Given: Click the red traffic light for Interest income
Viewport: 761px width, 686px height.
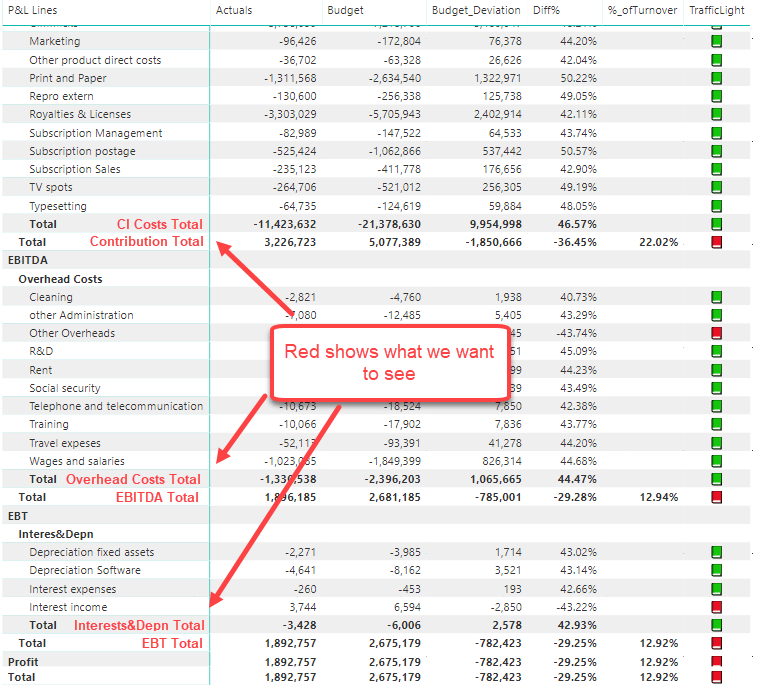Looking at the screenshot, I should click(x=716, y=607).
